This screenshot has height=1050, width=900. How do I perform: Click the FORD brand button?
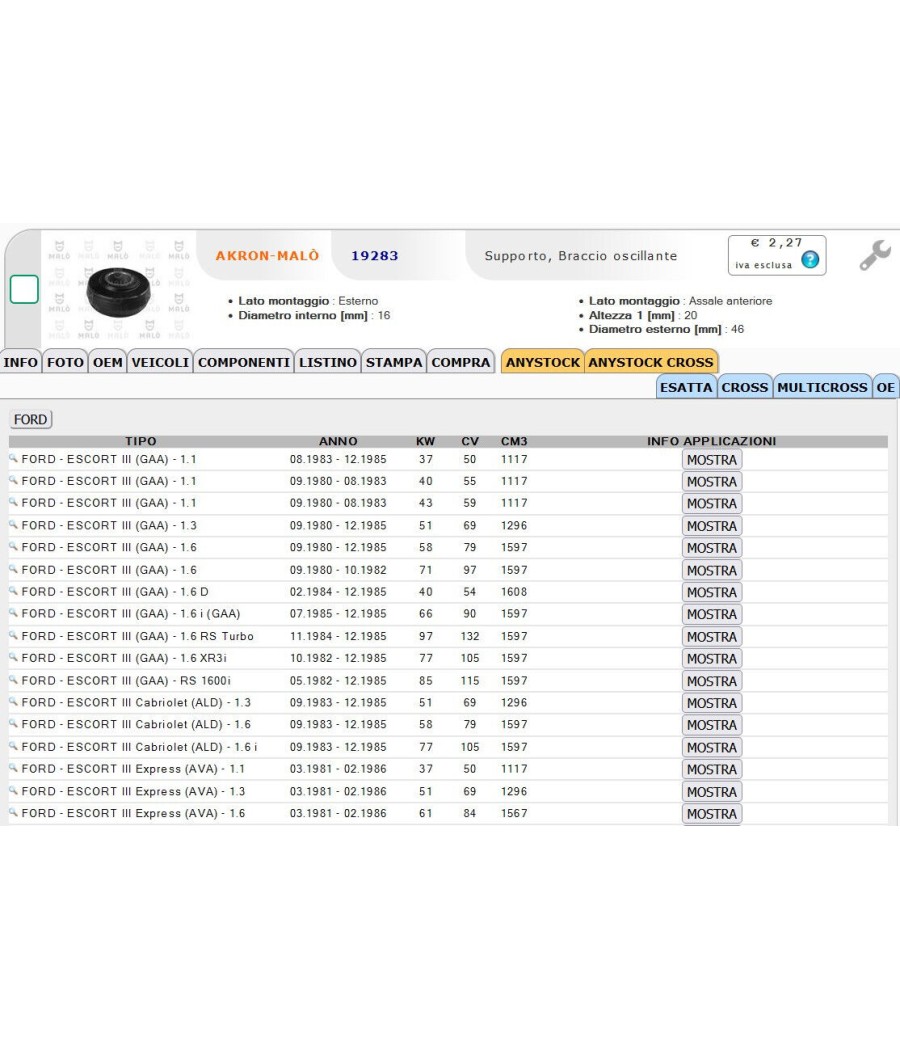click(x=31, y=419)
